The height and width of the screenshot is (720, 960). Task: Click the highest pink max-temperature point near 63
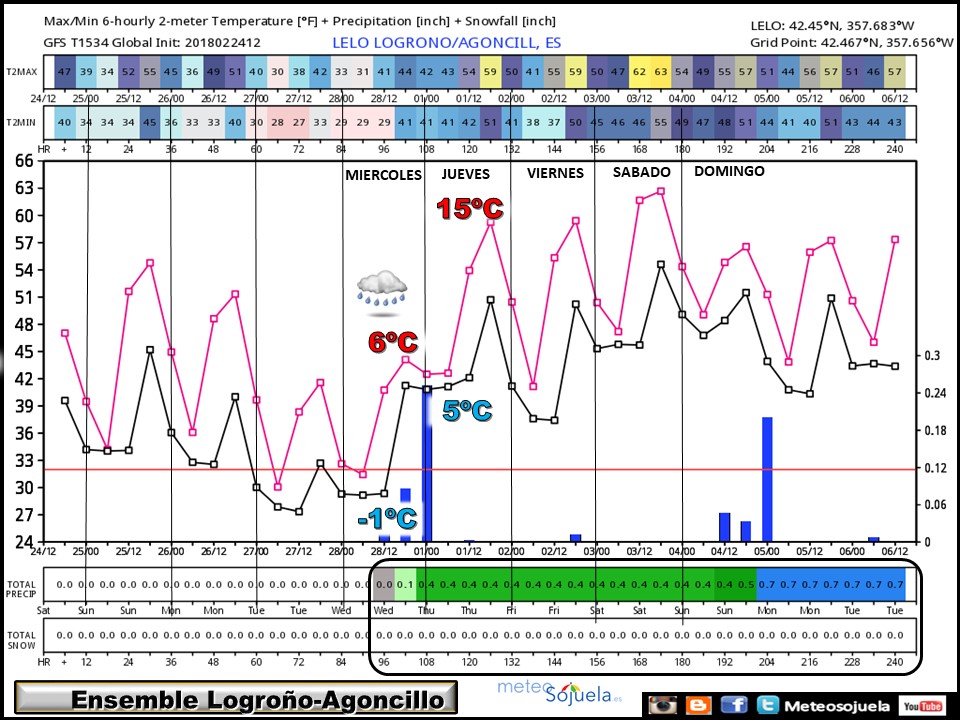pyautogui.click(x=661, y=192)
